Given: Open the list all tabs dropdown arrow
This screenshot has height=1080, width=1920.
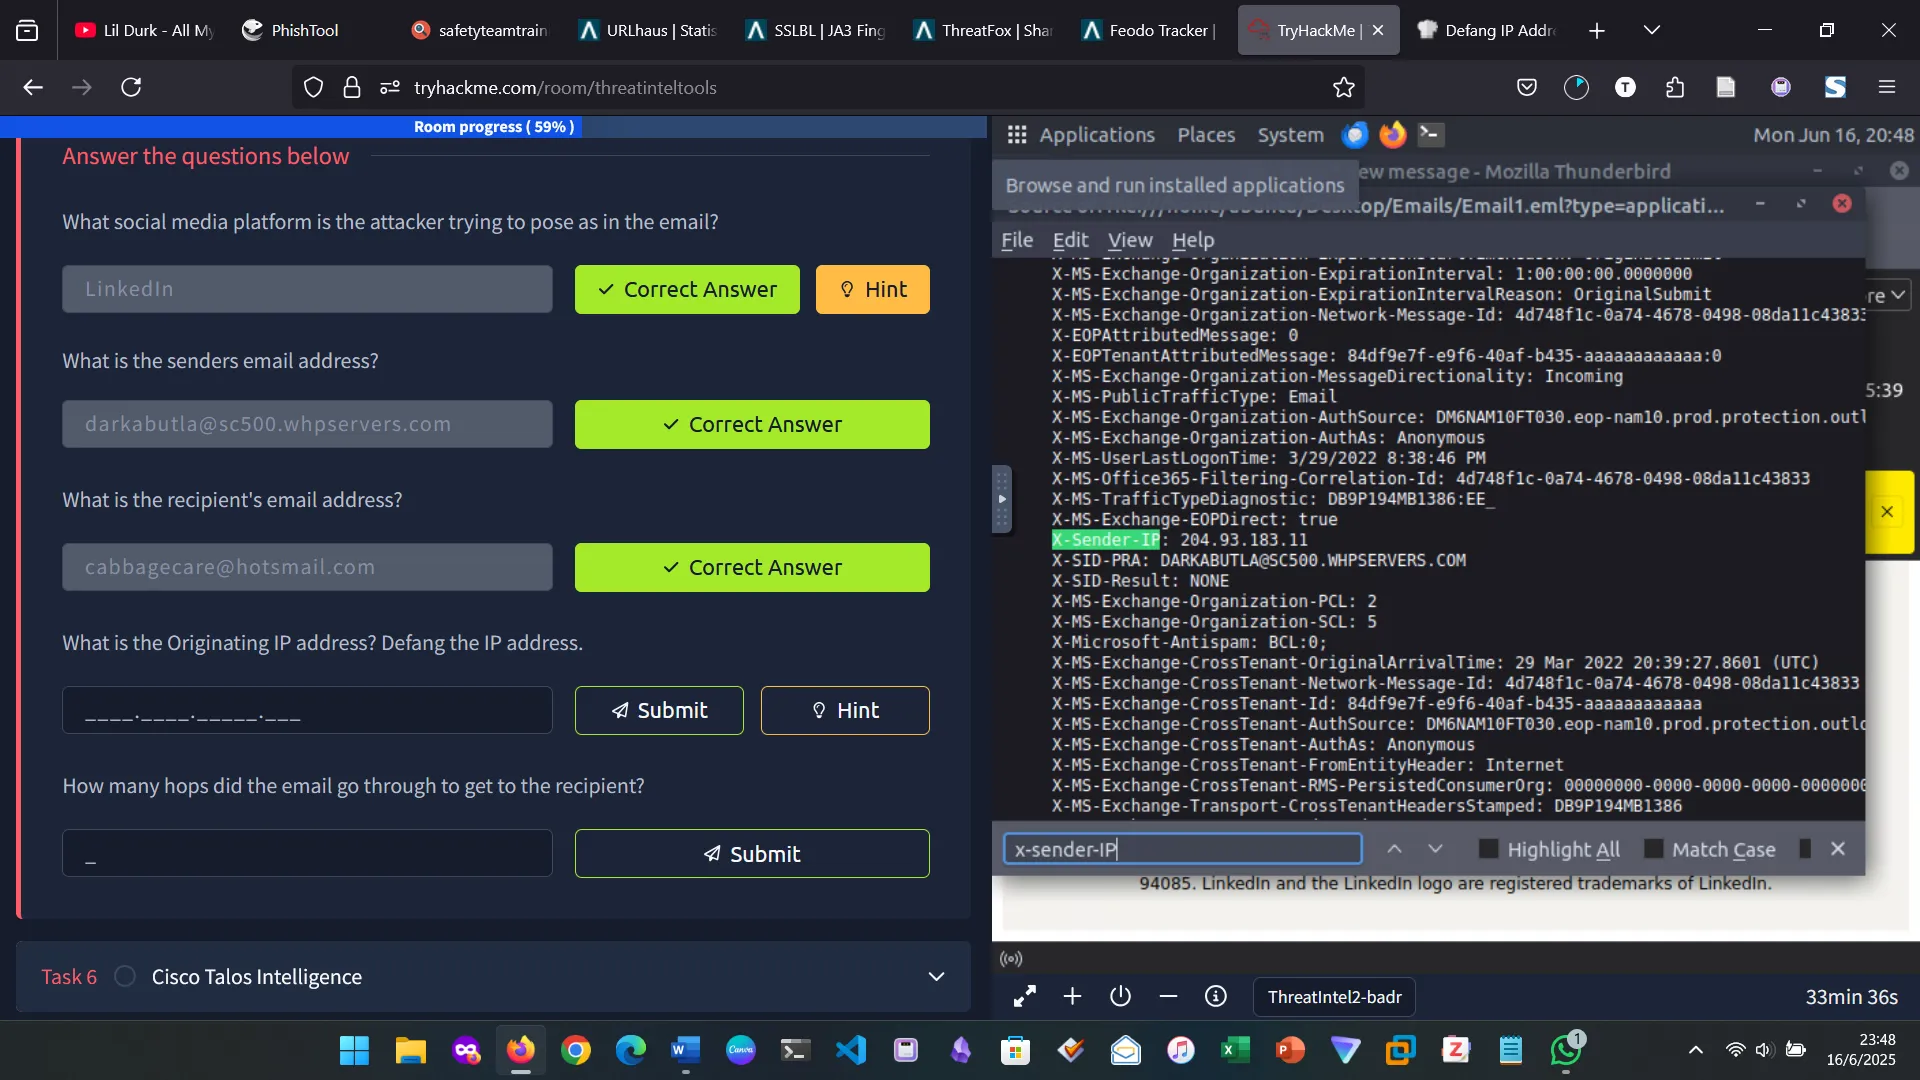Looking at the screenshot, I should click(1651, 30).
